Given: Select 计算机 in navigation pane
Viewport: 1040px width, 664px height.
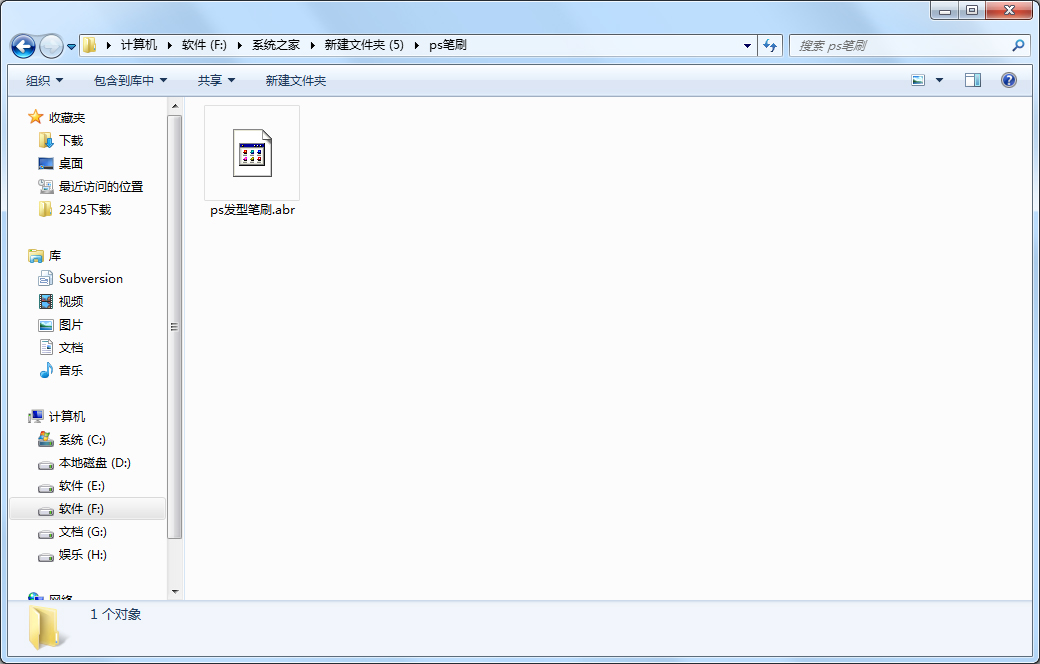Looking at the screenshot, I should coord(67,417).
